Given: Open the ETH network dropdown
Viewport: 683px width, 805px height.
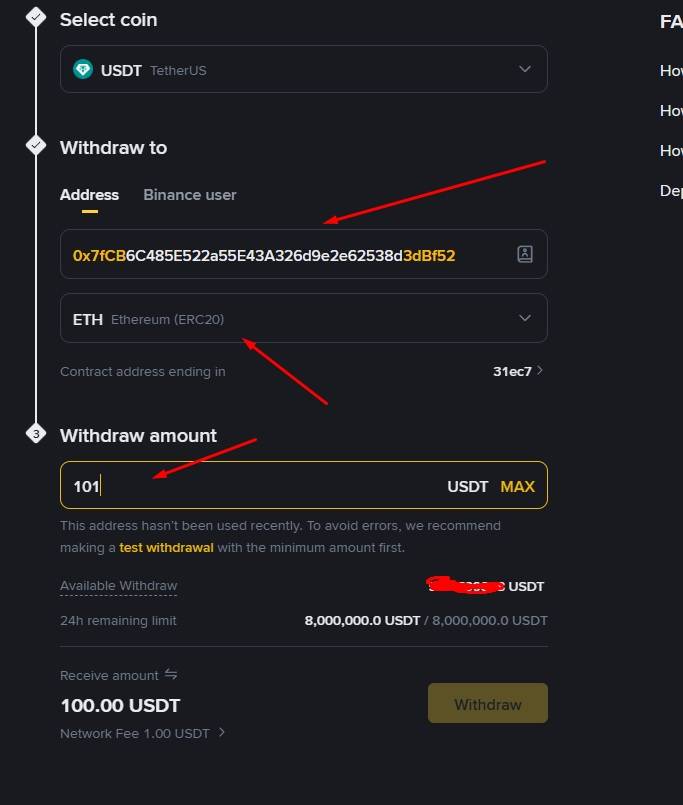Looking at the screenshot, I should coord(525,318).
